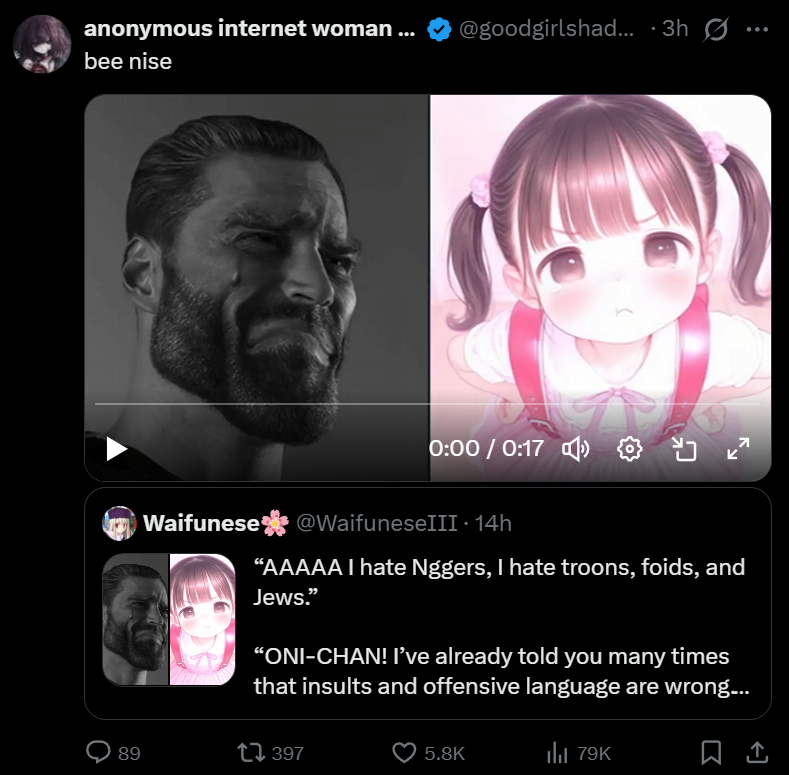Share the post using the upload arrow icon
Screen dimensions: 789x775
coord(757,752)
